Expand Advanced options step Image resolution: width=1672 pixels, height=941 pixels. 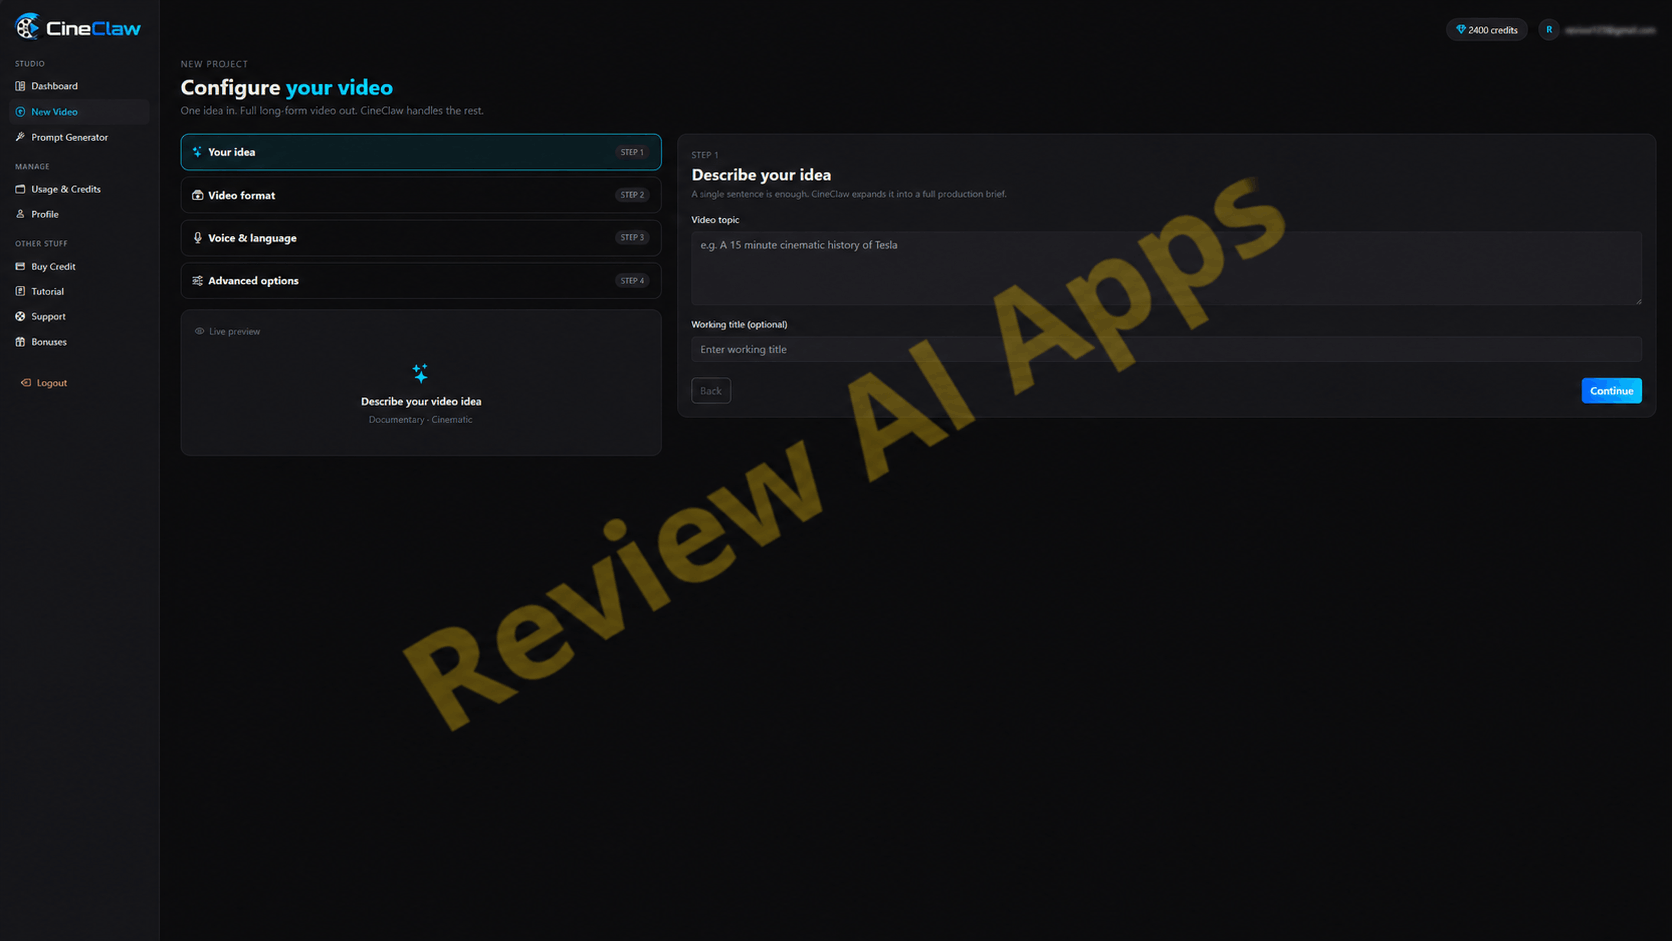coord(421,281)
